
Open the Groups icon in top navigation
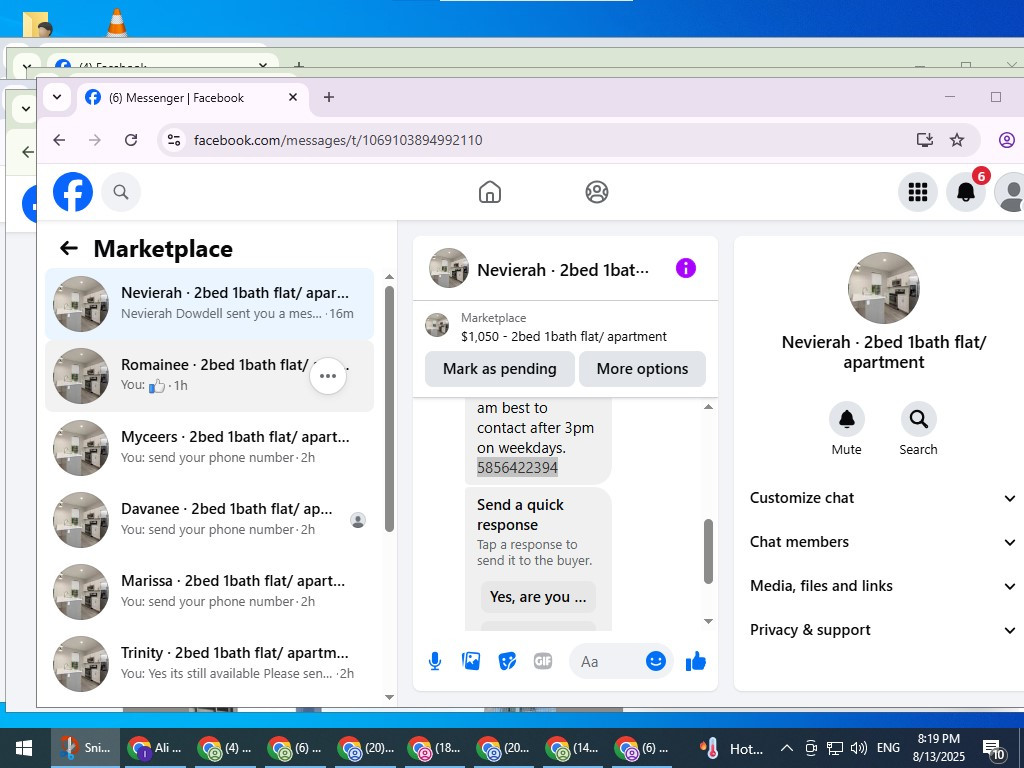pyautogui.click(x=596, y=192)
